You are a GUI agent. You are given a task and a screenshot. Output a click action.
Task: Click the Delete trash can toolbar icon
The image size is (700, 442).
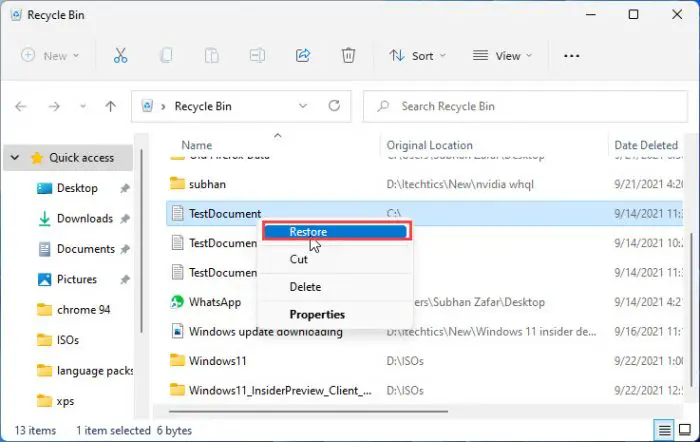click(x=348, y=55)
